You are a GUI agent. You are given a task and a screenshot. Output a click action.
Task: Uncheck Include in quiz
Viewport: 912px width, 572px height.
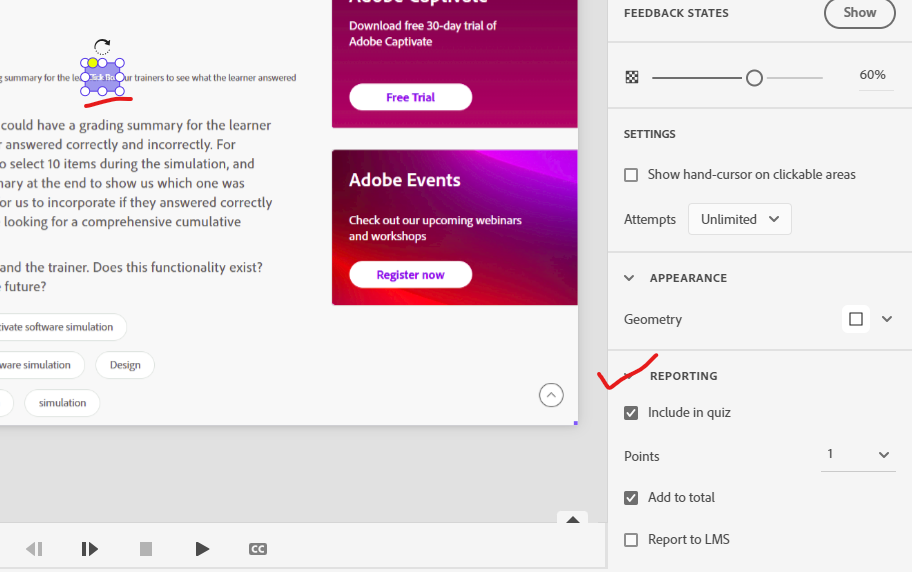click(631, 413)
